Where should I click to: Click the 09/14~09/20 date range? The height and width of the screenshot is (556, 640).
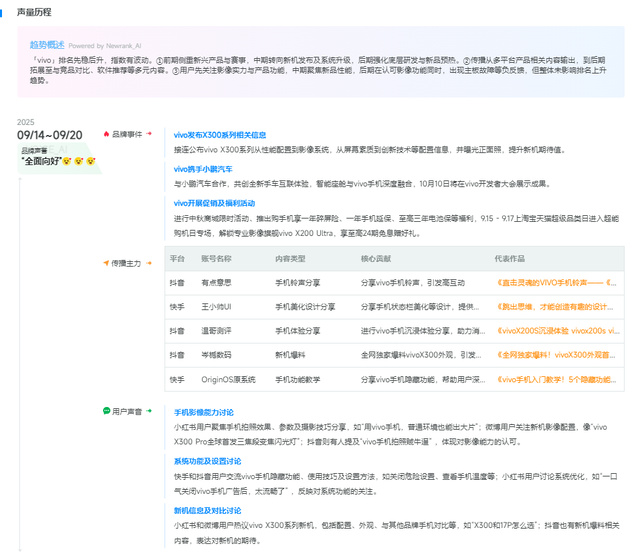click(50, 135)
